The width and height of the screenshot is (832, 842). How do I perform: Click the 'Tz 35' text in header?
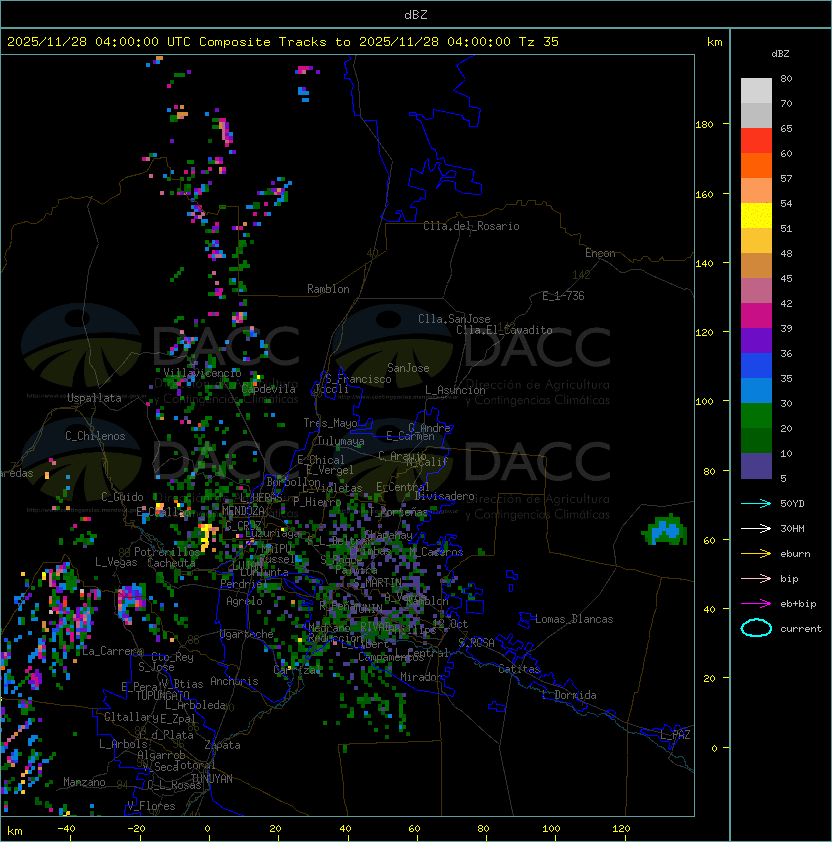coord(539,42)
